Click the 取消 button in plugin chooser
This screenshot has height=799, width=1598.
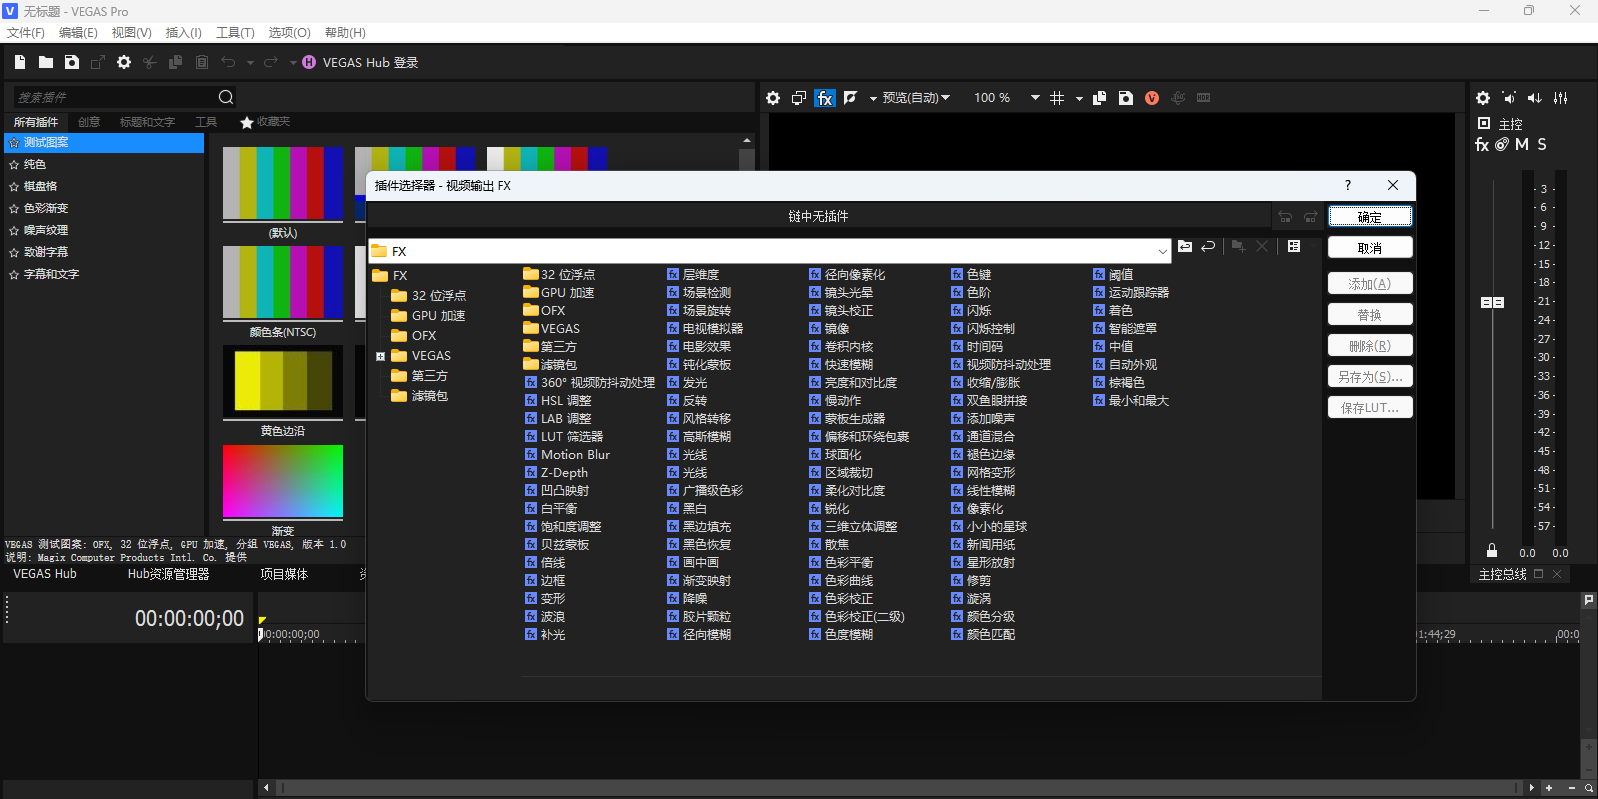pyautogui.click(x=1370, y=248)
